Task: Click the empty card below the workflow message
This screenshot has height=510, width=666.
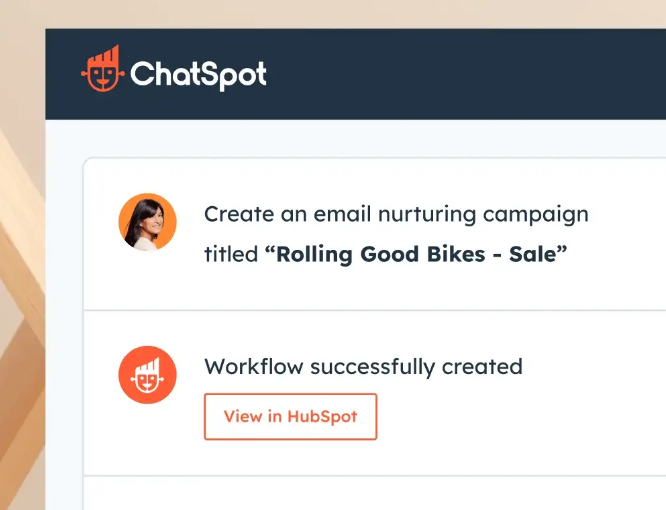Action: tap(375, 493)
